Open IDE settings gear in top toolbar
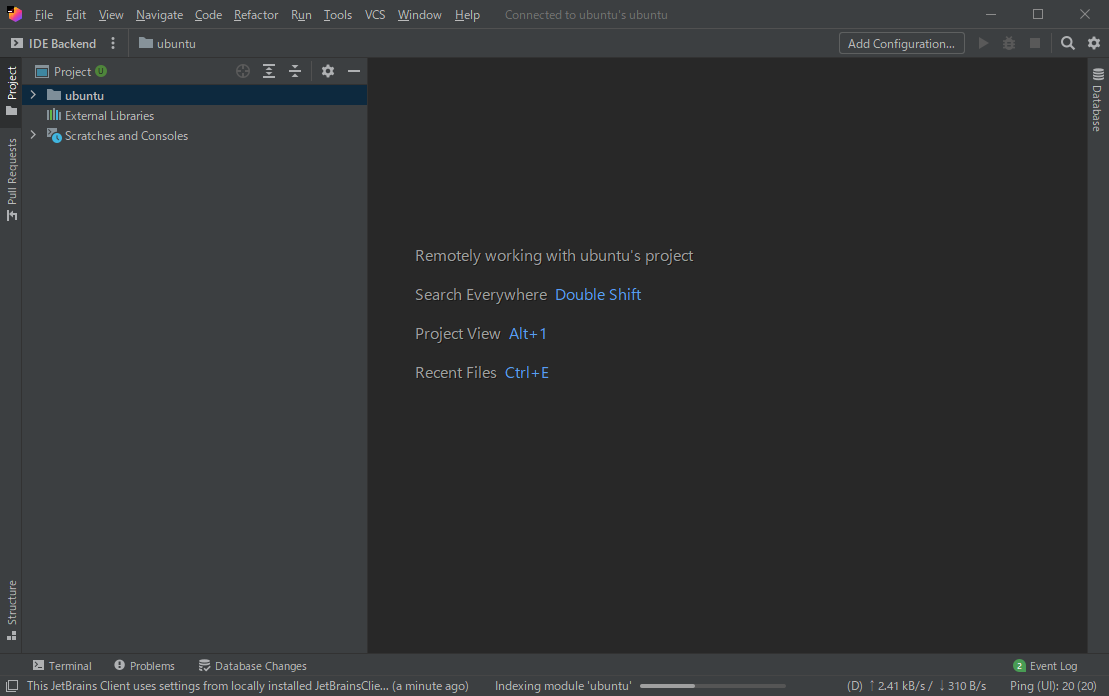Image resolution: width=1109 pixels, height=696 pixels. [x=1094, y=43]
